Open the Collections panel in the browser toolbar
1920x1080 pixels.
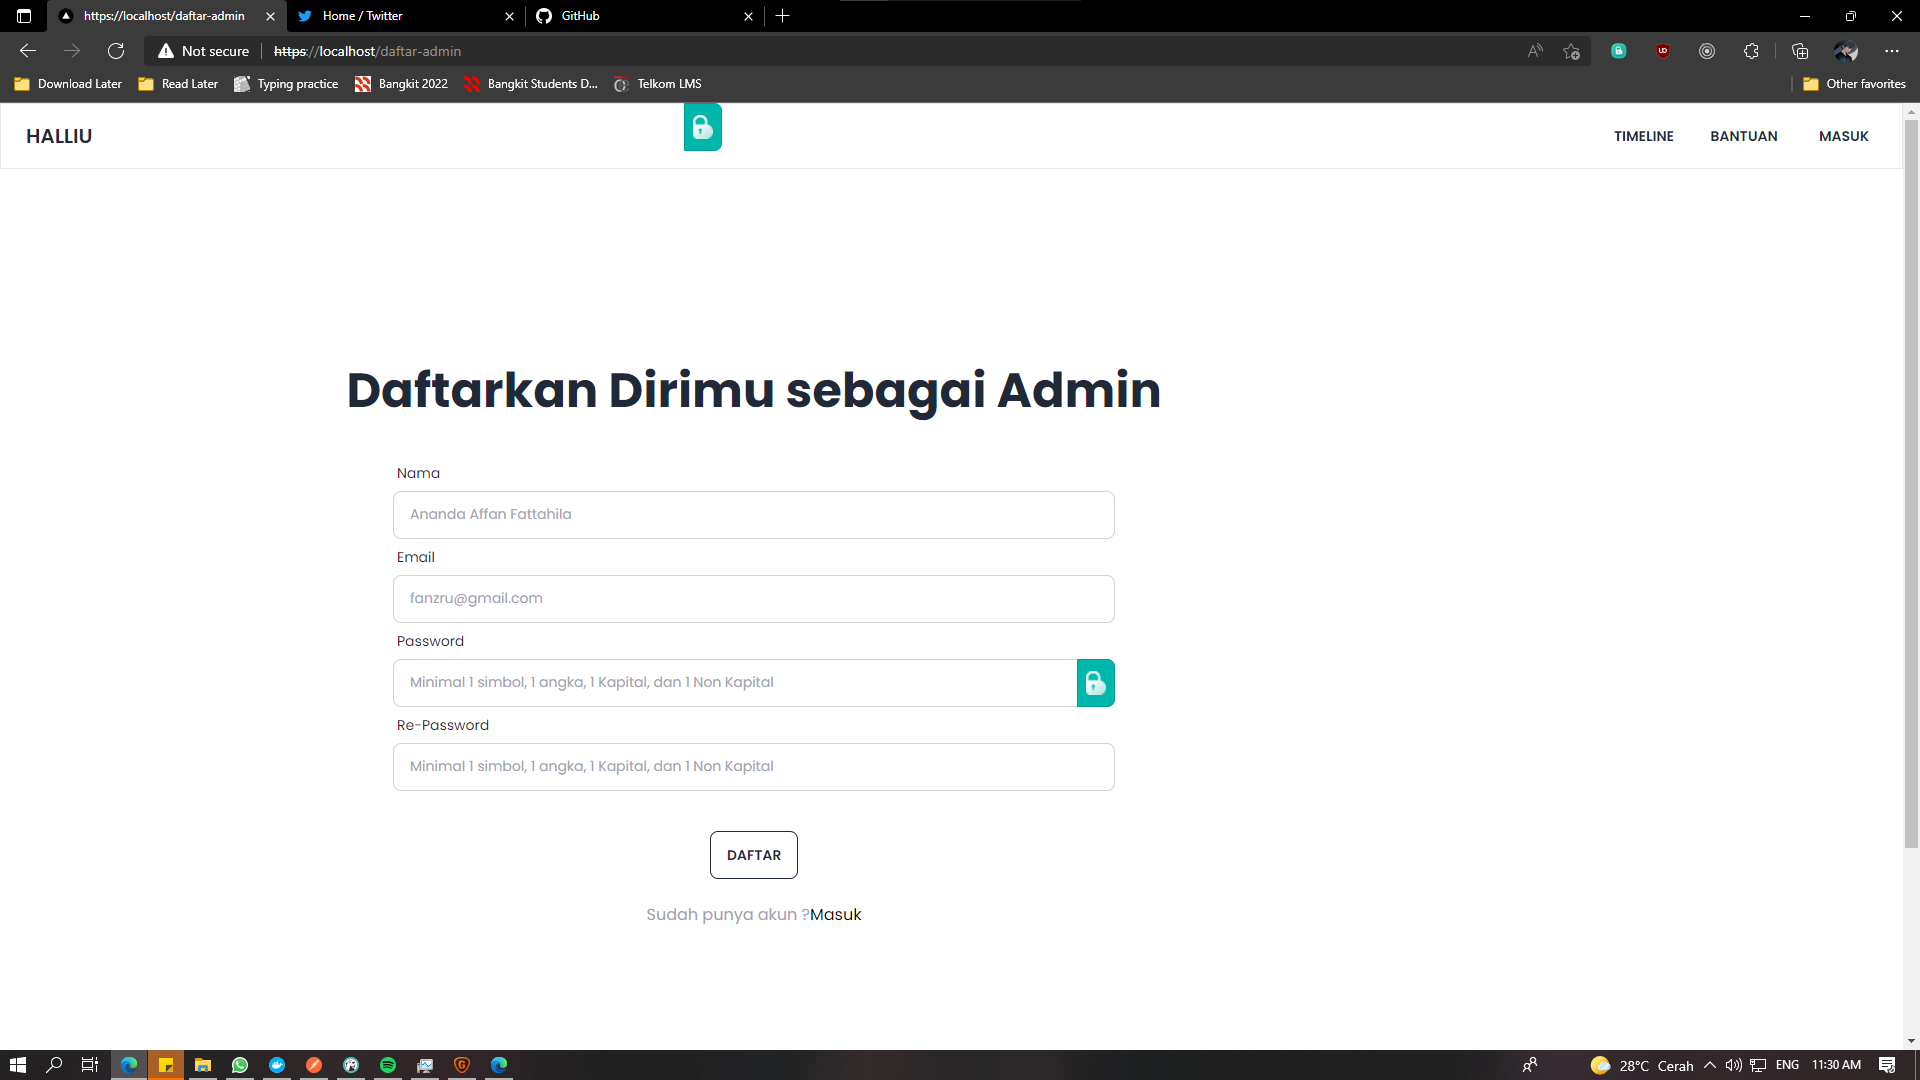pos(1801,50)
